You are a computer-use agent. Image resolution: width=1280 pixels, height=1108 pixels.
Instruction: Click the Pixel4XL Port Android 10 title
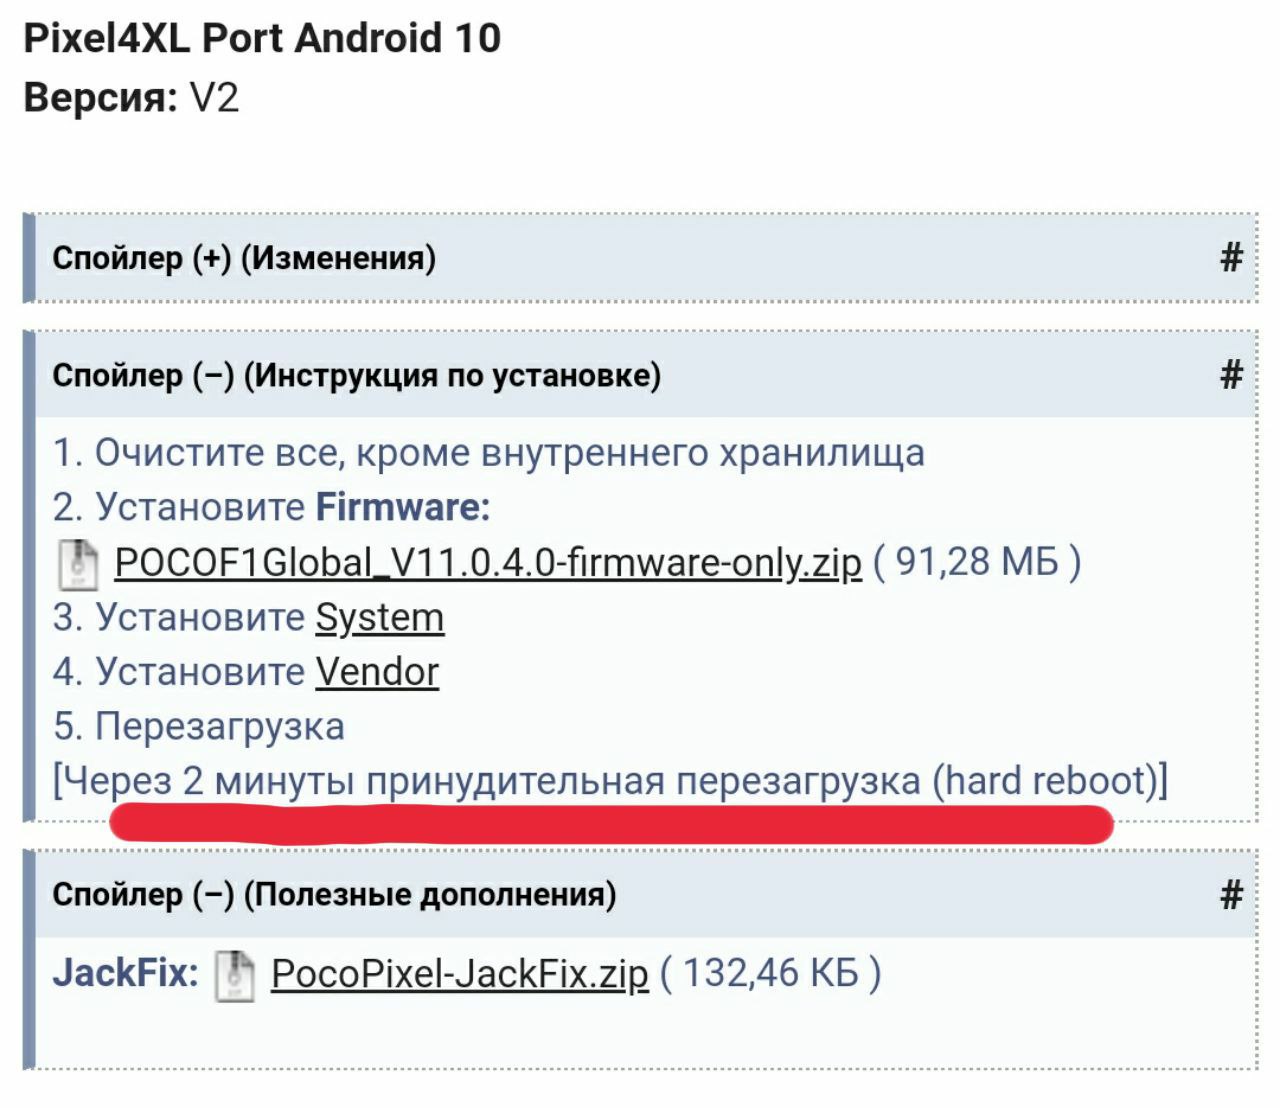[262, 38]
